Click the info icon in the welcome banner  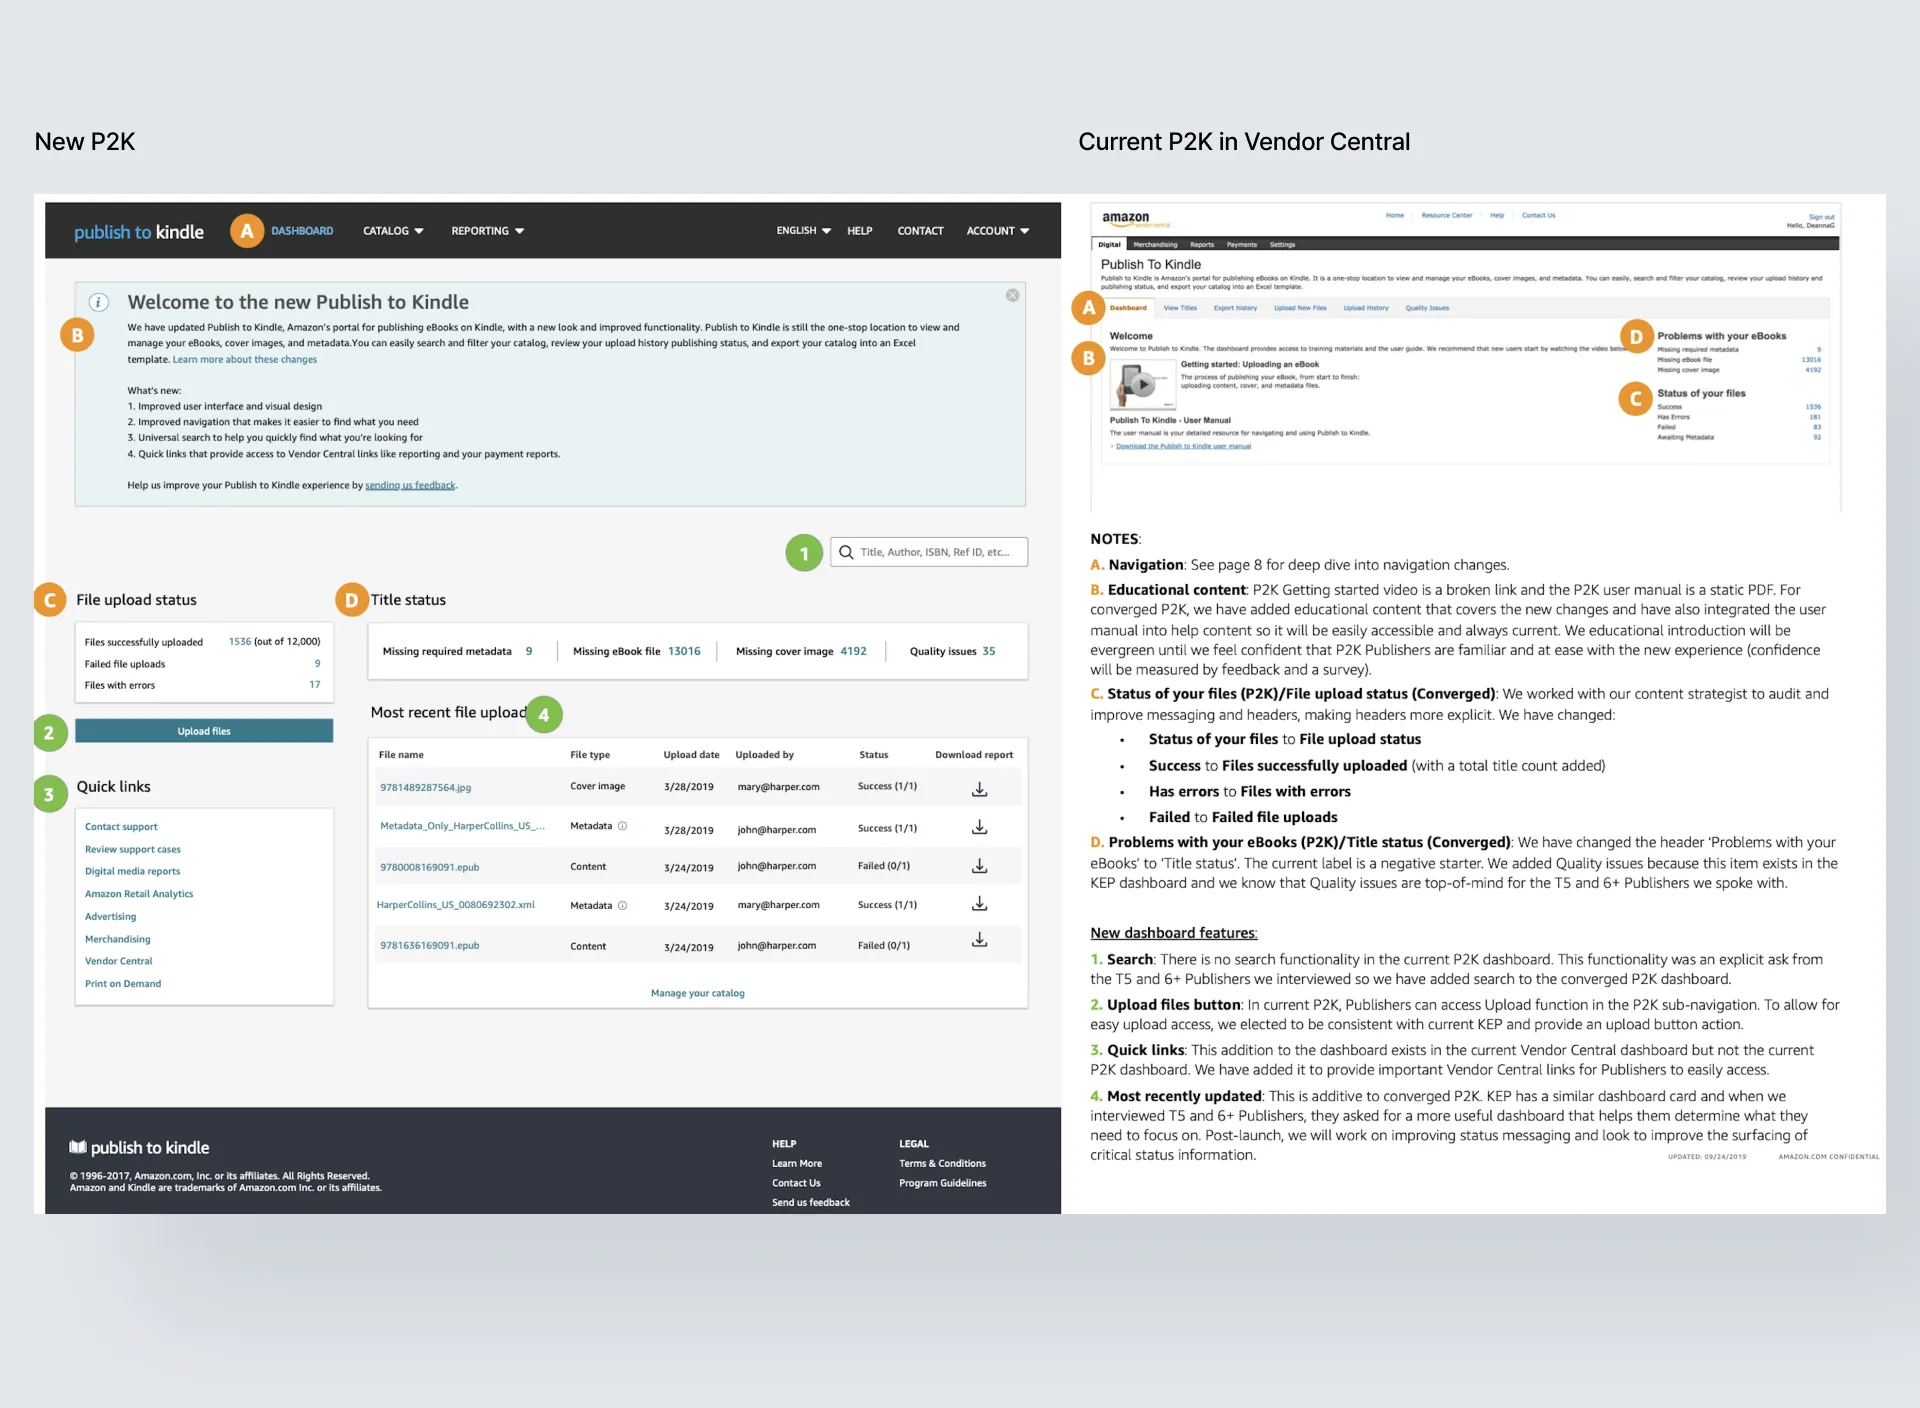[x=98, y=302]
